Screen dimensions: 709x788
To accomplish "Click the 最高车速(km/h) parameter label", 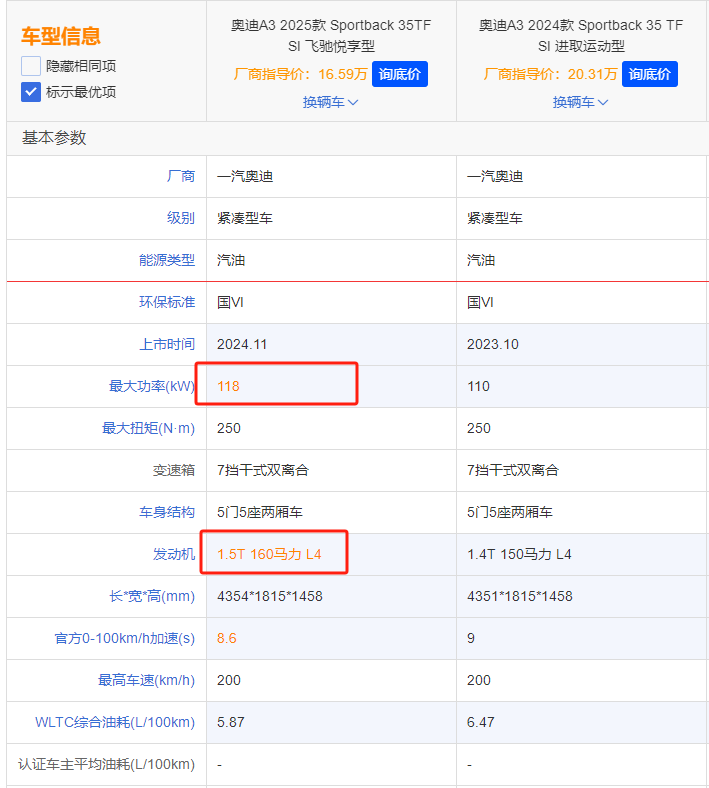I will (x=146, y=680).
